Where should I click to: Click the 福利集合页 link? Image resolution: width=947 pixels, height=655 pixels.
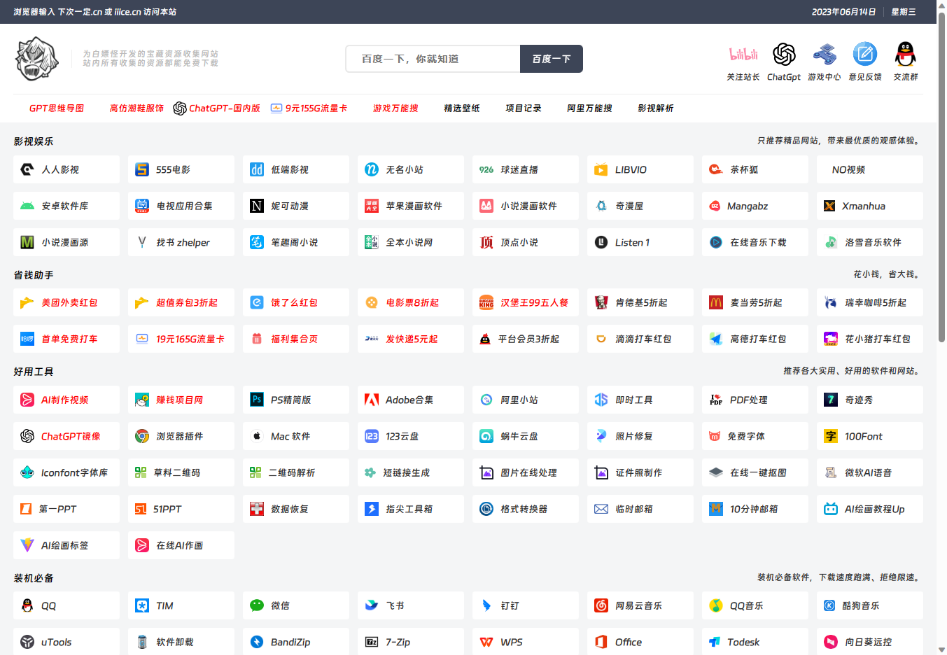[x=296, y=339]
